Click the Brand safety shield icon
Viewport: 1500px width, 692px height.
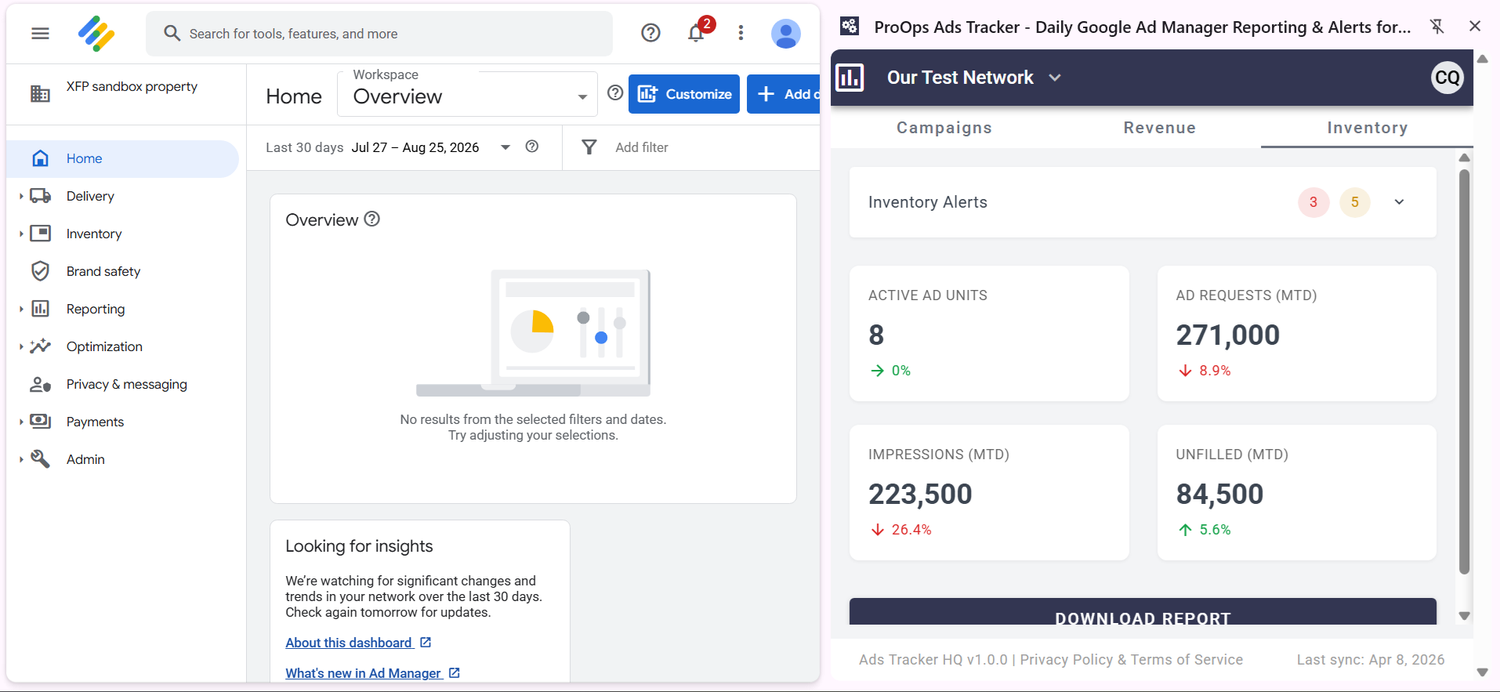(x=40, y=271)
